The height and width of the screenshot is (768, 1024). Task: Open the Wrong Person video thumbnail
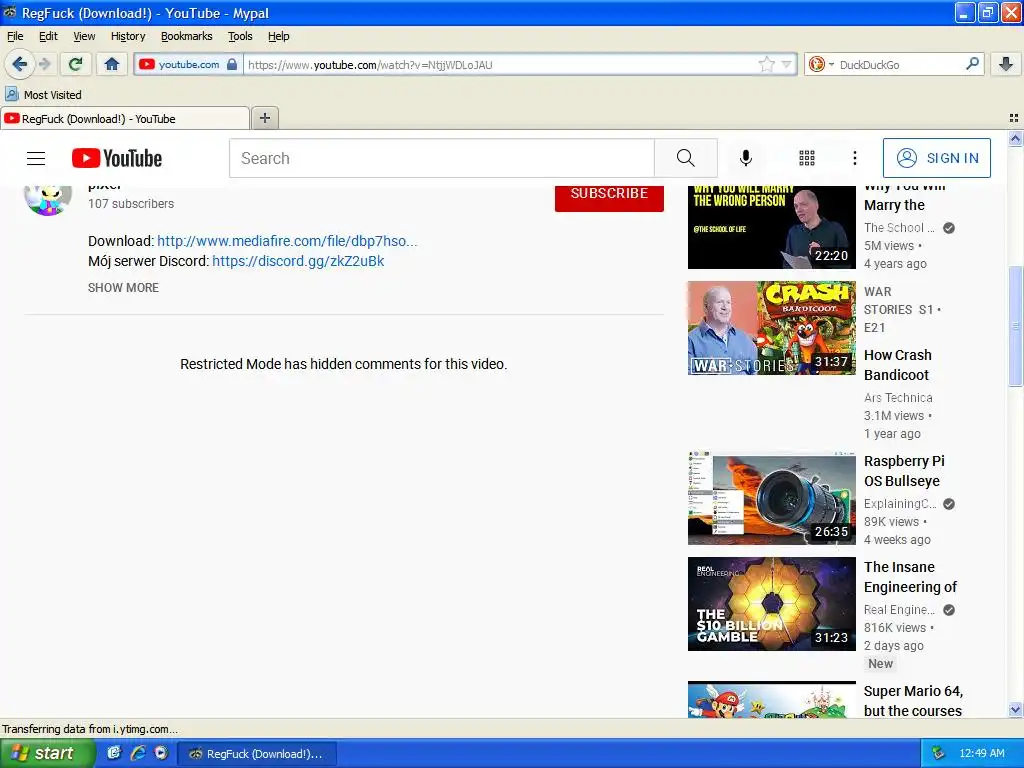(771, 227)
